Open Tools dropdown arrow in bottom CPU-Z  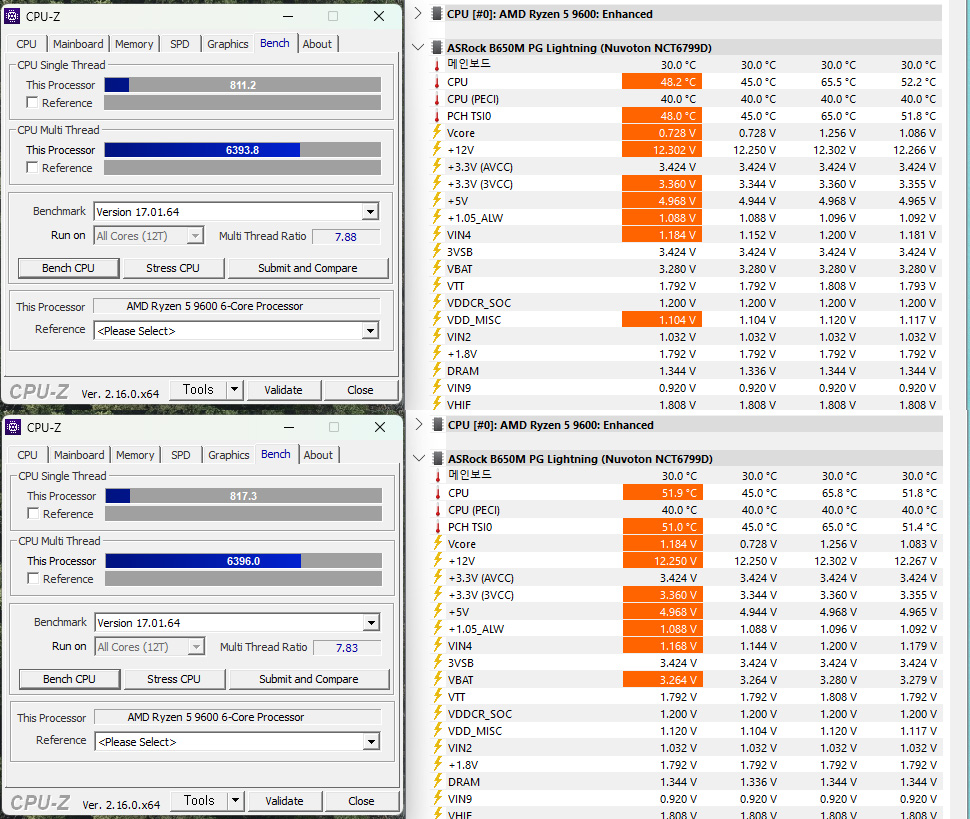pos(236,800)
